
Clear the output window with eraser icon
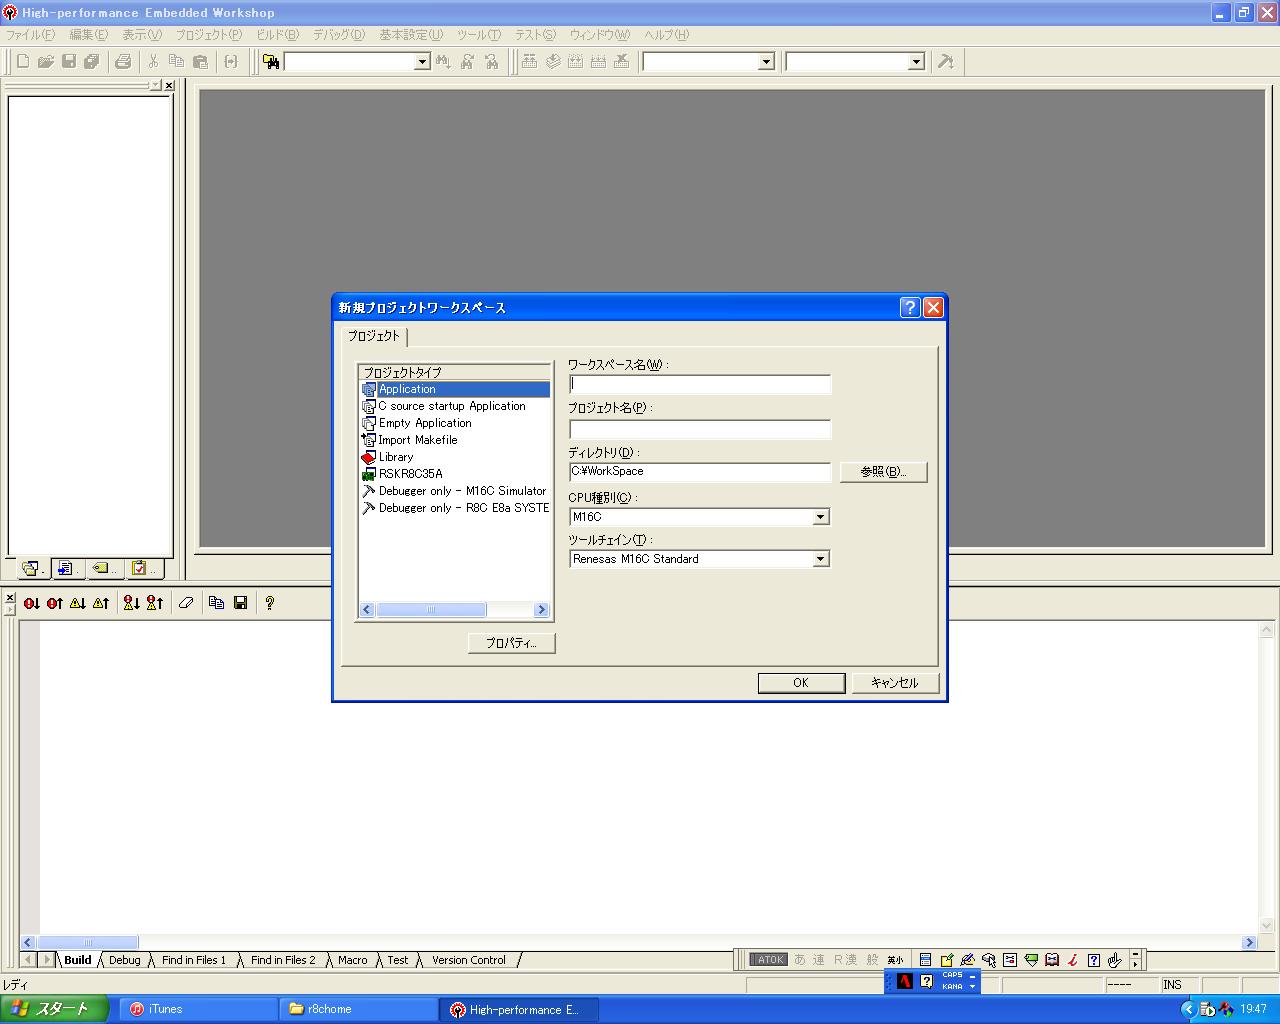tap(186, 603)
